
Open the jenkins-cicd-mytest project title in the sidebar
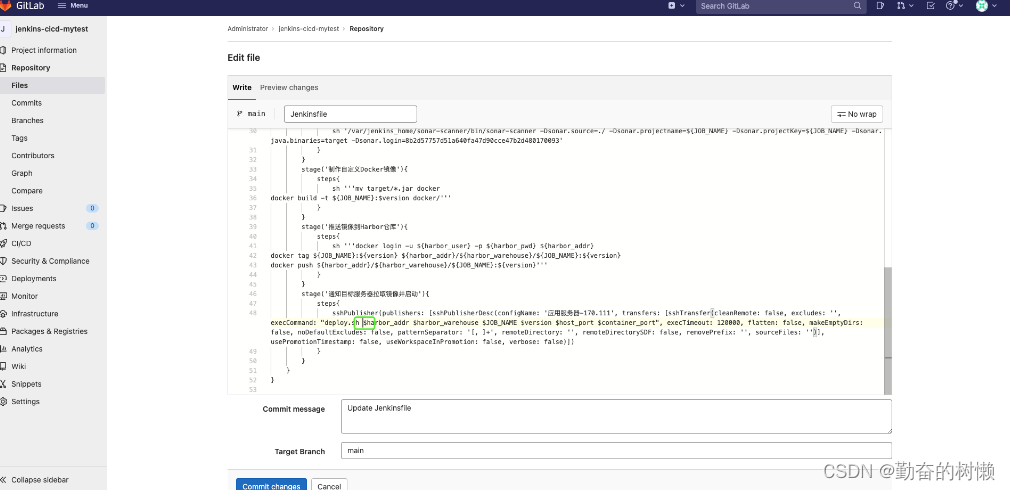(x=52, y=29)
